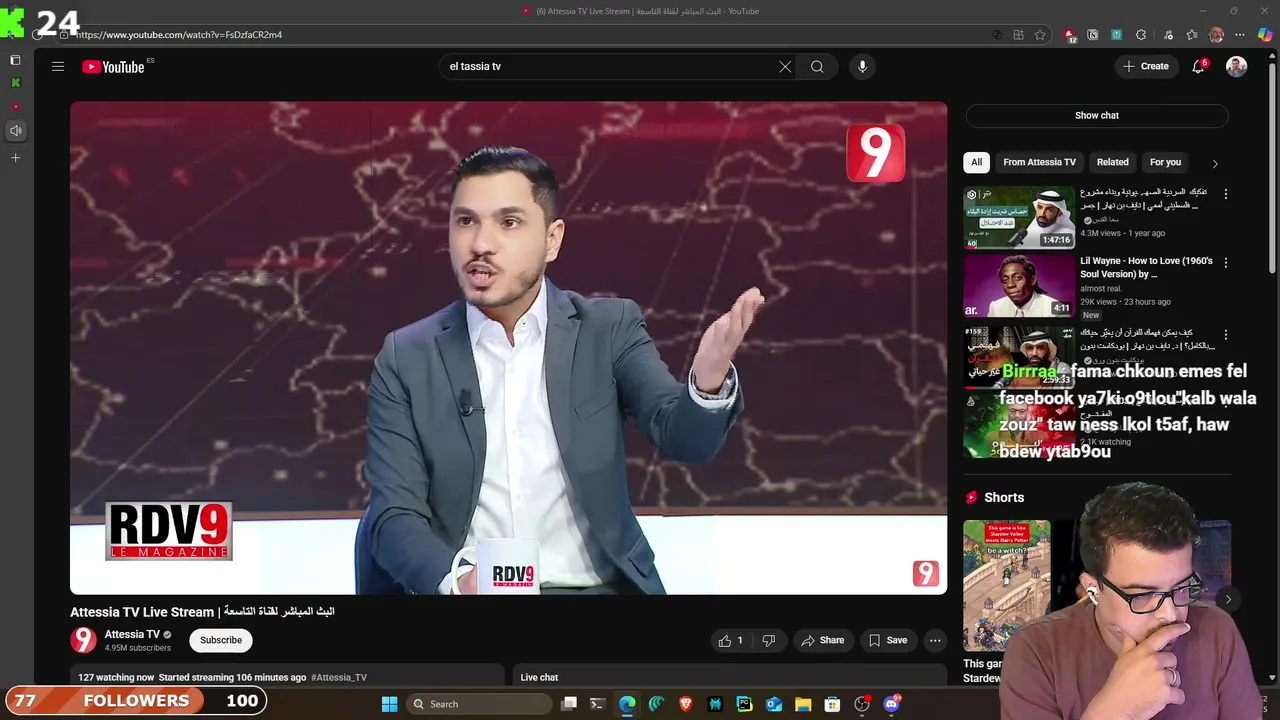This screenshot has height=720, width=1280.
Task: Click the 4.95M subscribers text
Action: pyautogui.click(x=137, y=648)
